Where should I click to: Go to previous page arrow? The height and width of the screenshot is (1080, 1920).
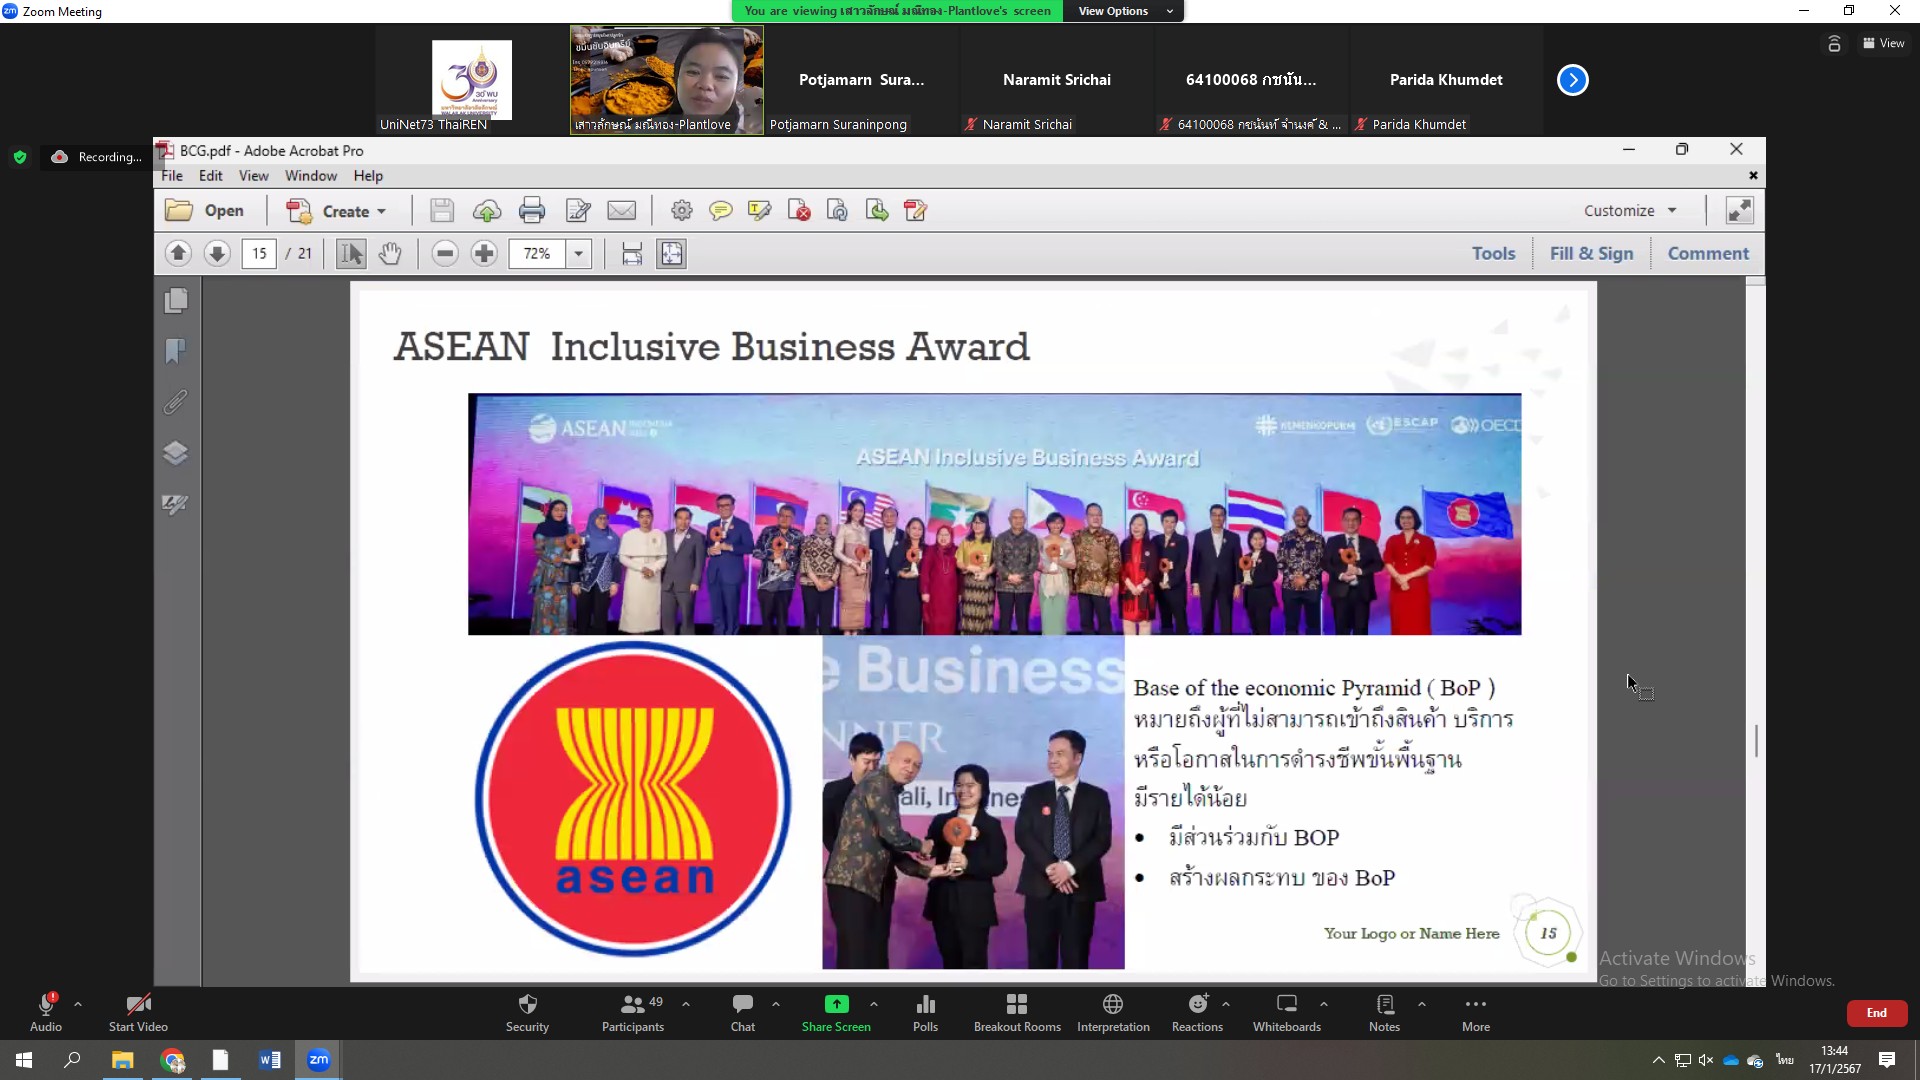point(178,254)
